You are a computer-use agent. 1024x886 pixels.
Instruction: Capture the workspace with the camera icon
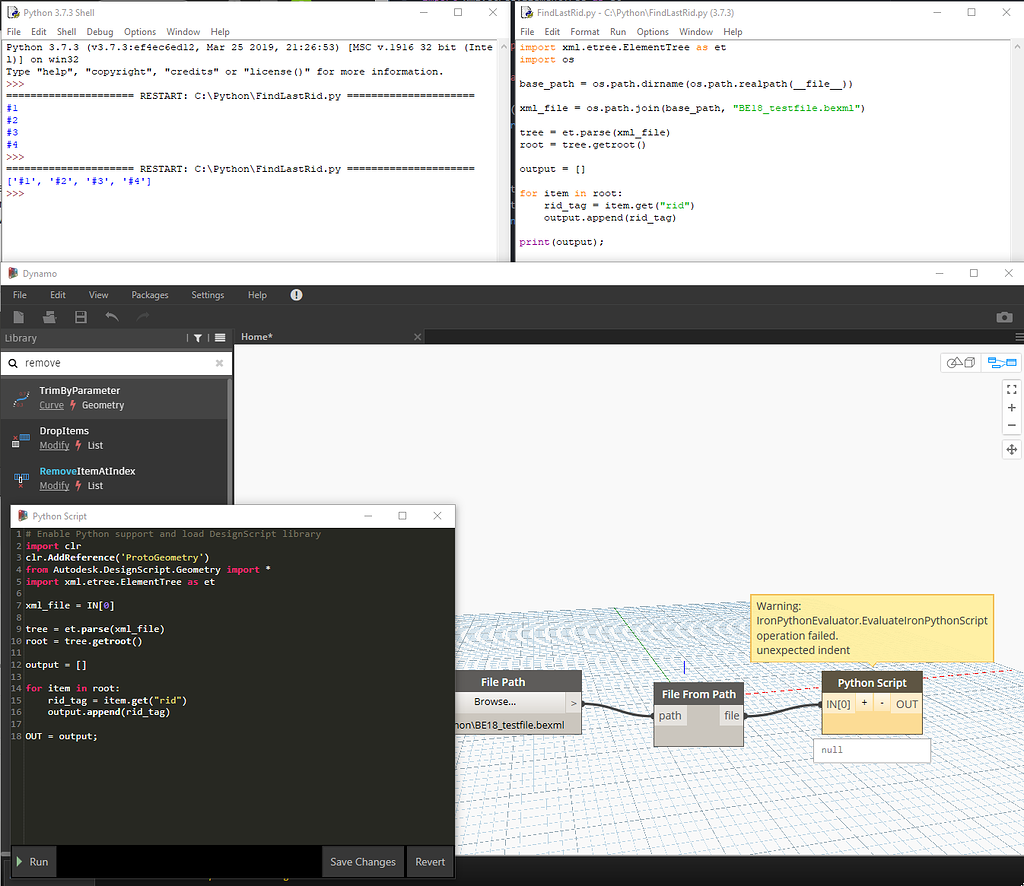click(1004, 317)
